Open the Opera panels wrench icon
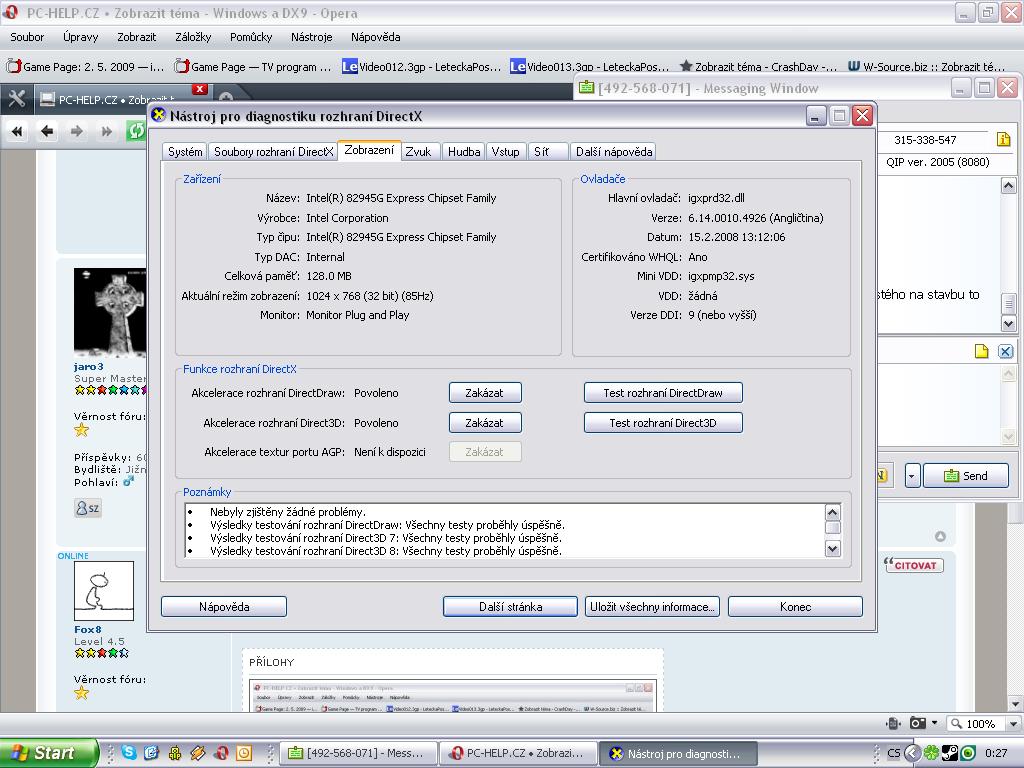 pyautogui.click(x=16, y=99)
